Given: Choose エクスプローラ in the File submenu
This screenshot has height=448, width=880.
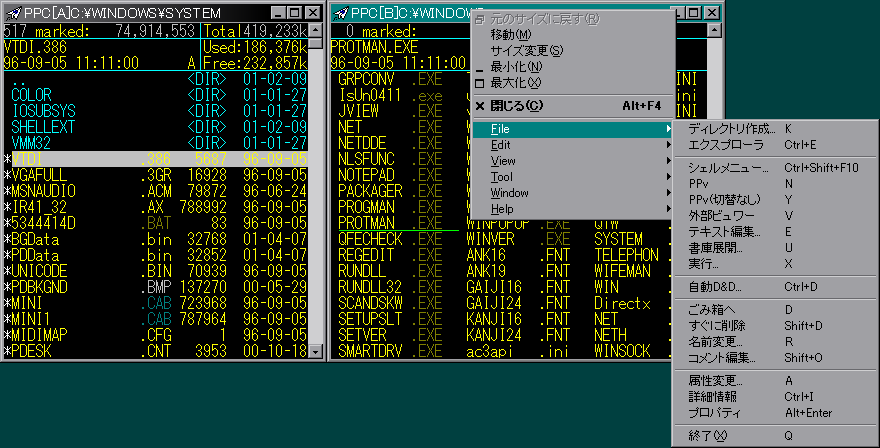Looking at the screenshot, I should [x=725, y=145].
